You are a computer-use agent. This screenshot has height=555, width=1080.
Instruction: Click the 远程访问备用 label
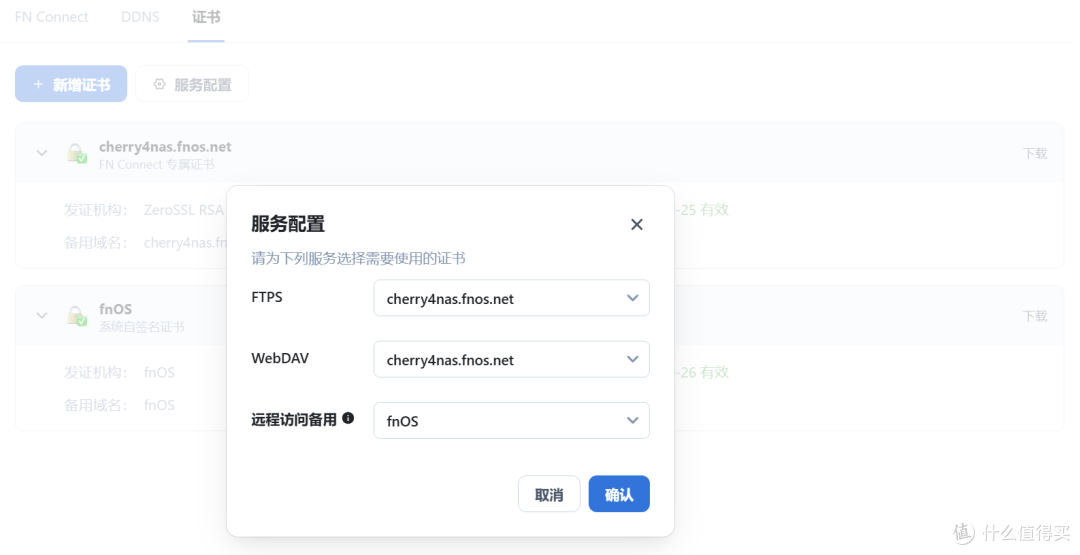[294, 419]
